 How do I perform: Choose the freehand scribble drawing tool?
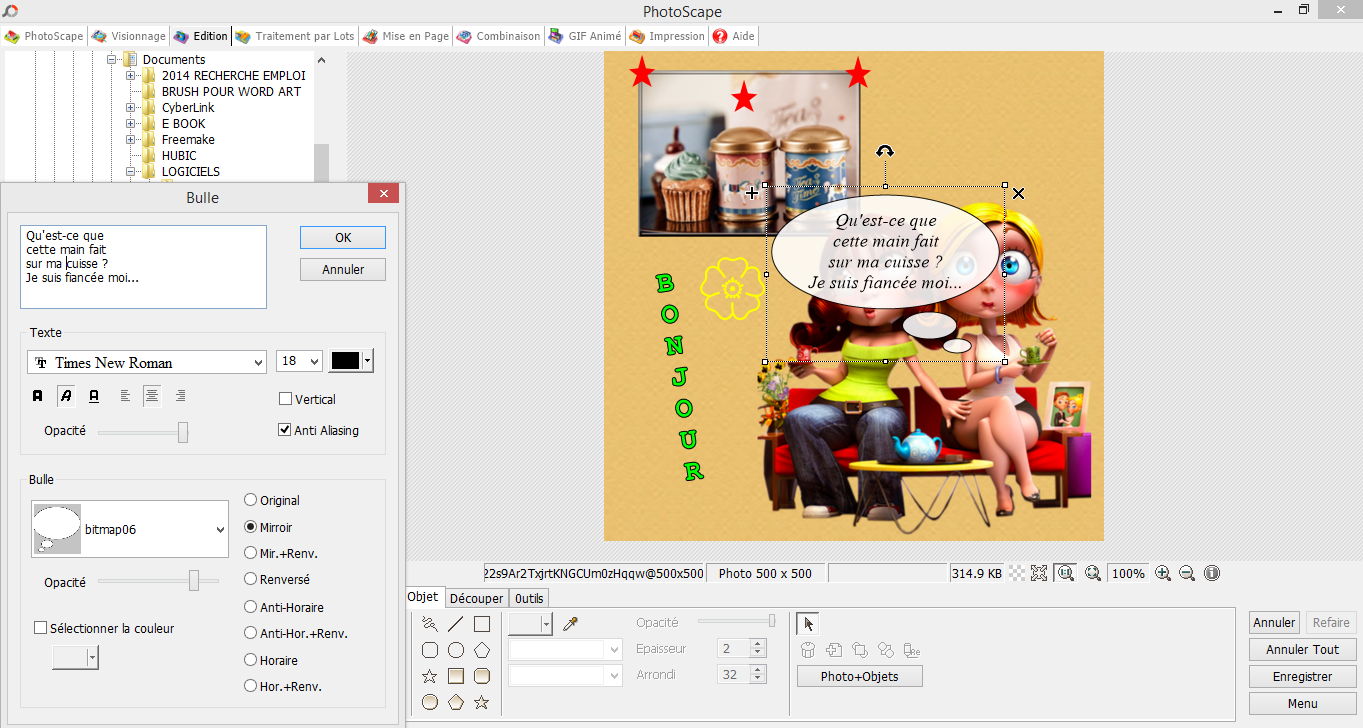pos(430,624)
